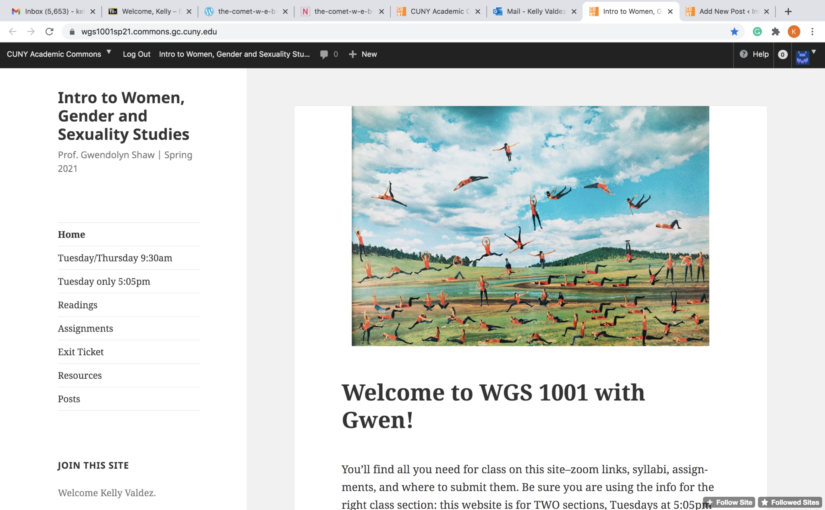
Task: Click the notifications counter showing 0
Action: click(x=782, y=54)
